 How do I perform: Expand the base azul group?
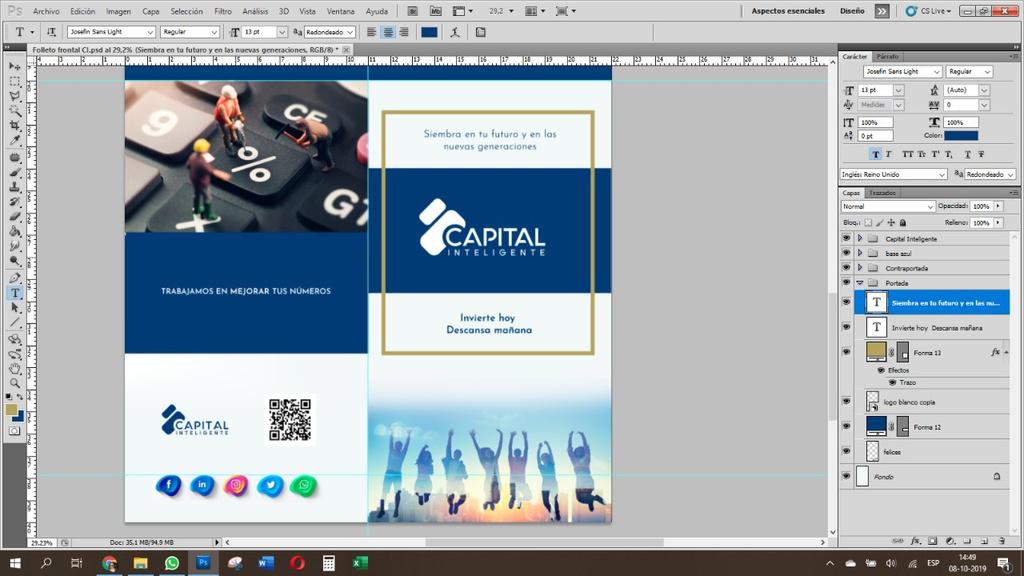[860, 253]
